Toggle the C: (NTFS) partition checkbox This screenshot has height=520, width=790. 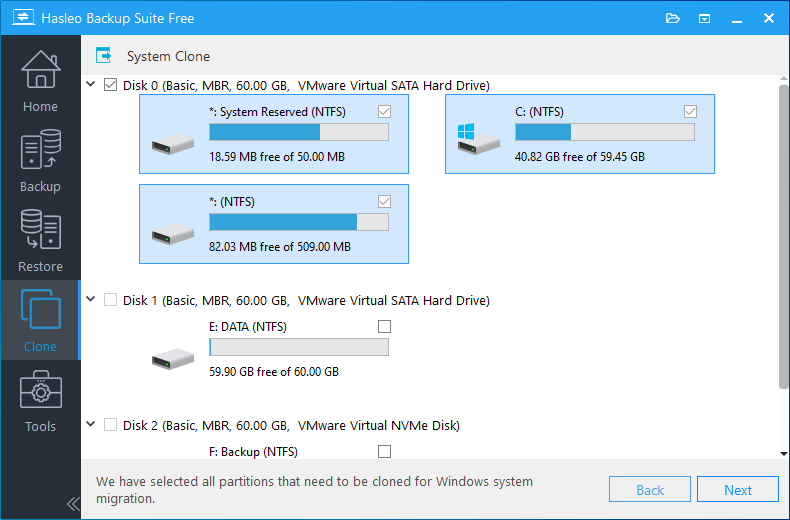click(x=690, y=111)
